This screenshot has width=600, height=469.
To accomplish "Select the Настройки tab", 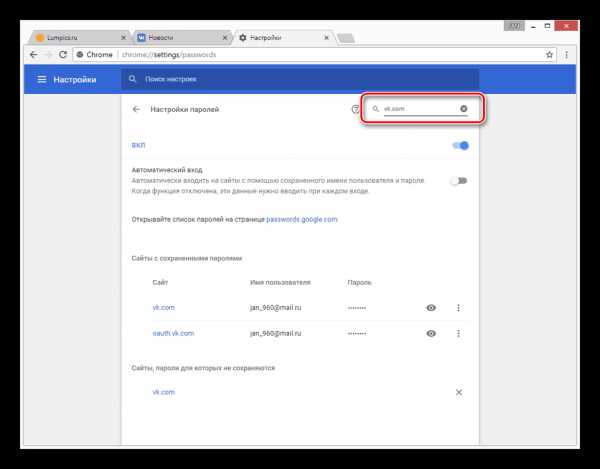I will pos(282,37).
